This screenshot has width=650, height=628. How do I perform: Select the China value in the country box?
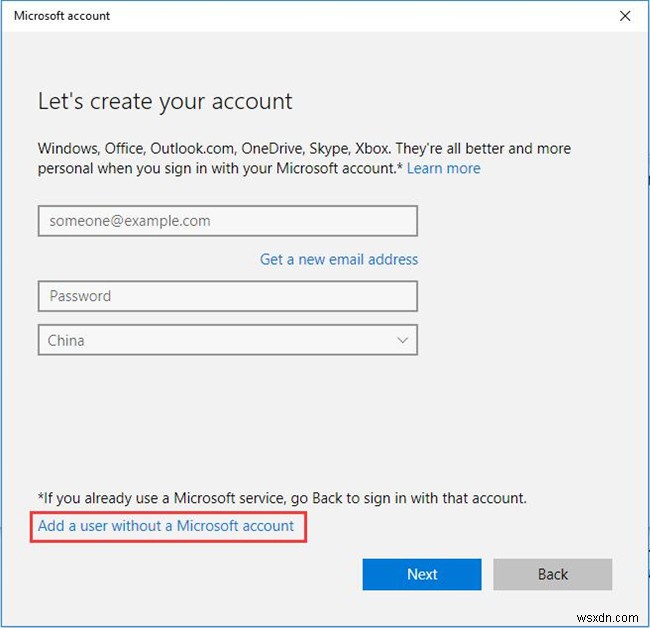(66, 340)
